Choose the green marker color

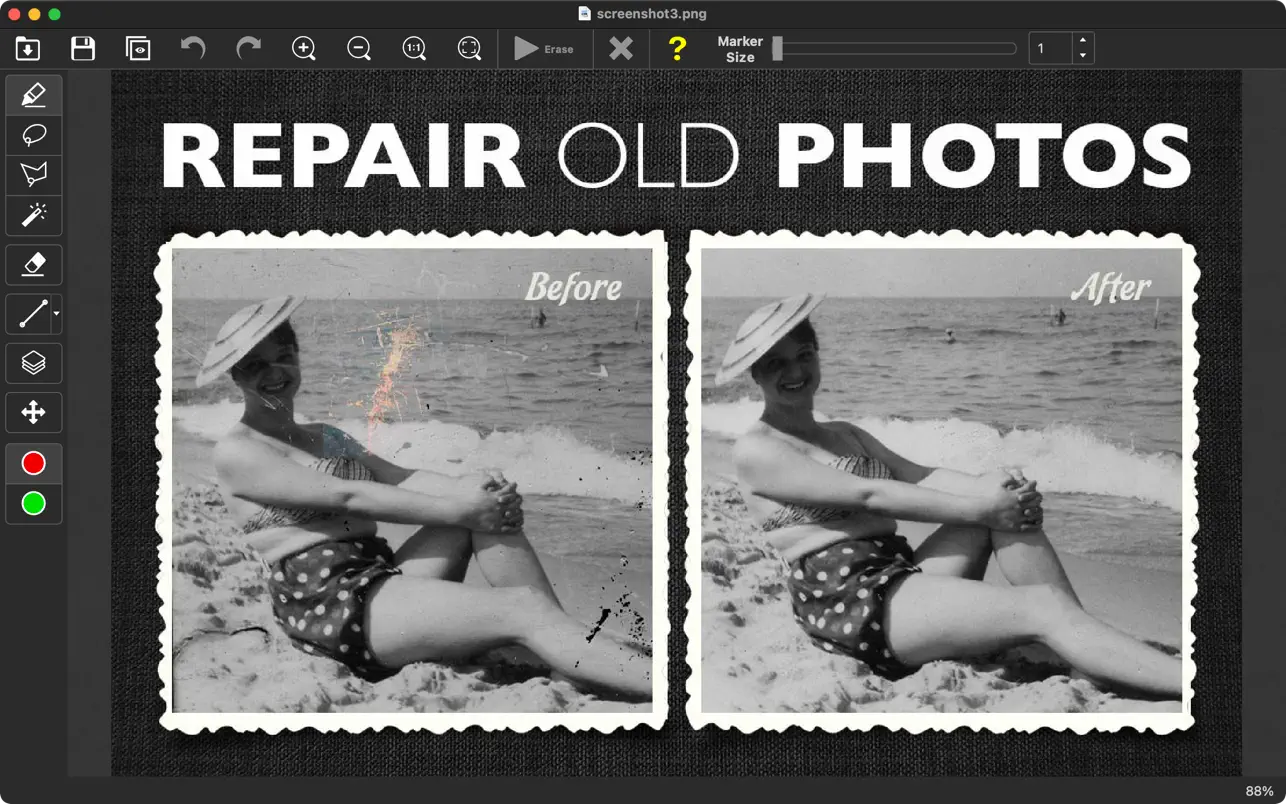click(34, 504)
